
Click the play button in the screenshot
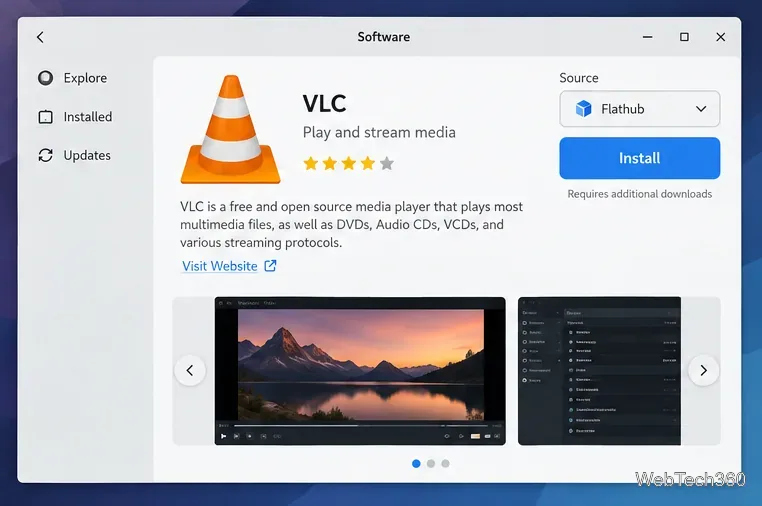pos(223,436)
